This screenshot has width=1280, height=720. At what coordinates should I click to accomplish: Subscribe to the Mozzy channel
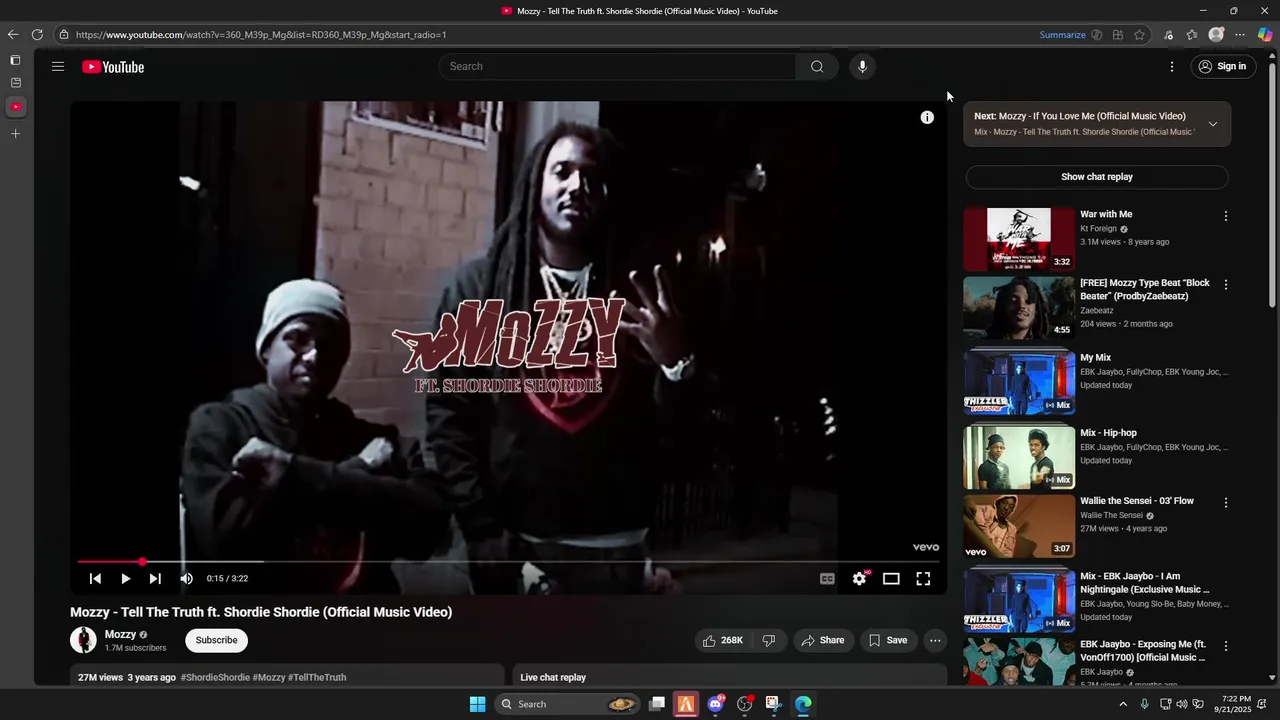(216, 640)
